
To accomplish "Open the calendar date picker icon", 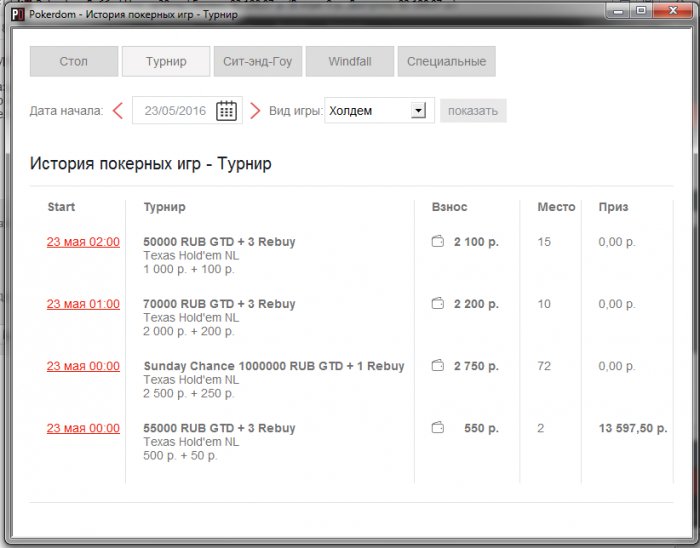I will (226, 110).
